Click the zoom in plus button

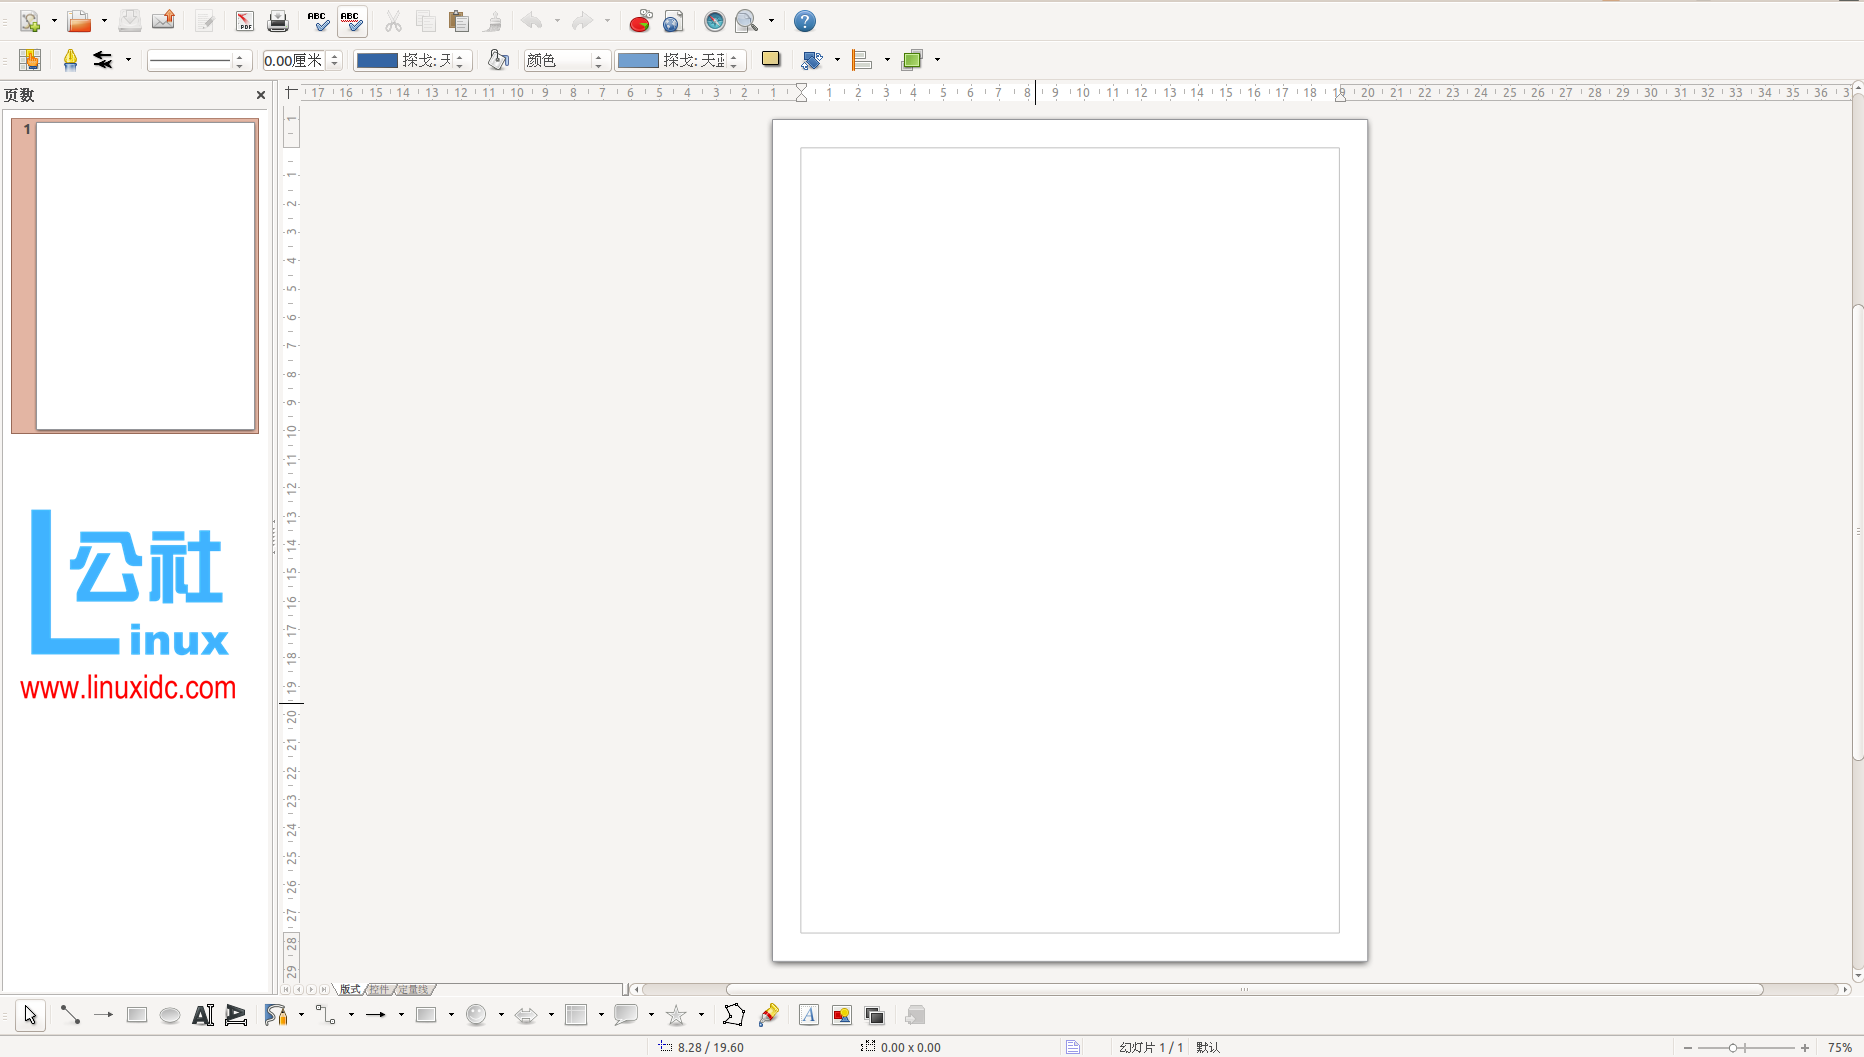click(1805, 1047)
